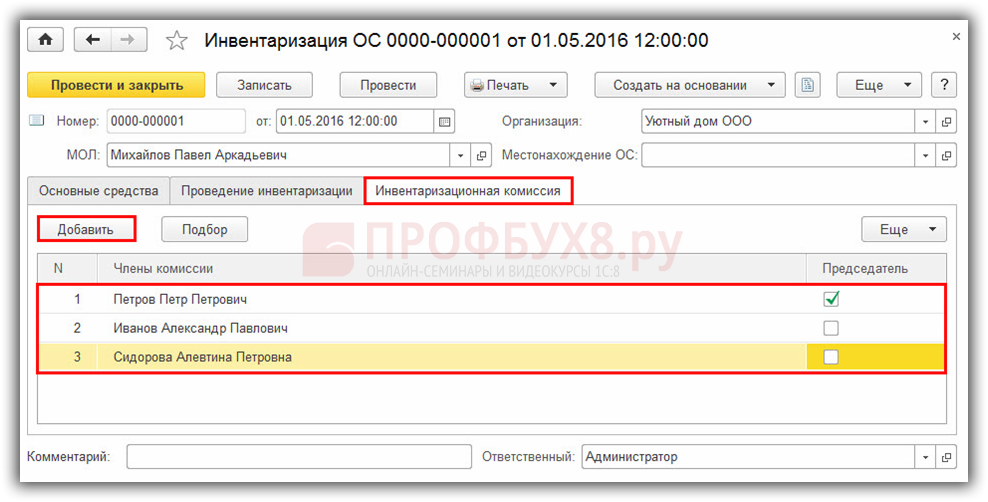988x502 pixels.
Task: Open the Организация dropdown arrow
Action: pos(925,122)
